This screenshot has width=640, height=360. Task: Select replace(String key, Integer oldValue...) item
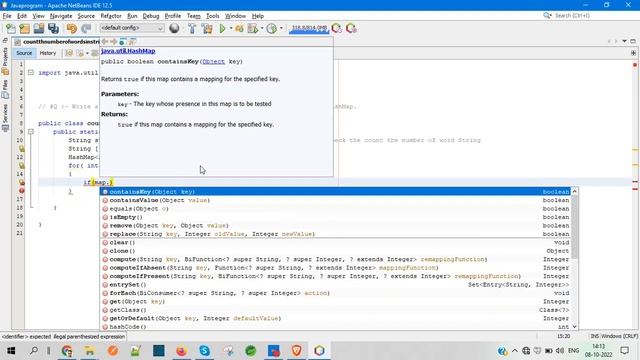[335, 234]
